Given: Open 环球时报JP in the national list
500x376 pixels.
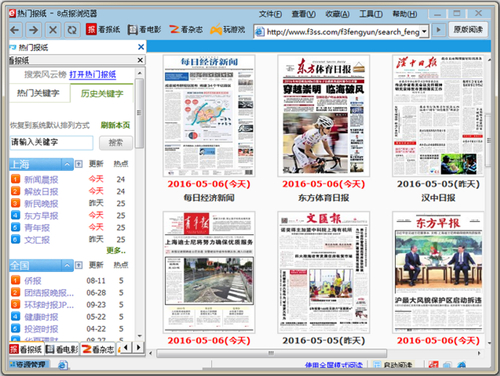Looking at the screenshot, I should [x=49, y=305].
